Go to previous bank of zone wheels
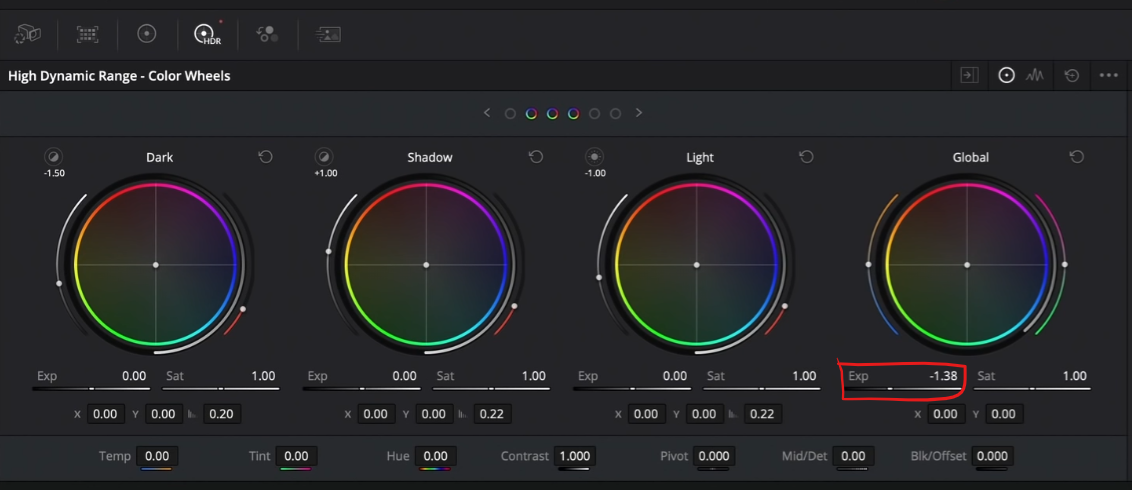Screen dimensions: 1132x490 click(x=487, y=113)
